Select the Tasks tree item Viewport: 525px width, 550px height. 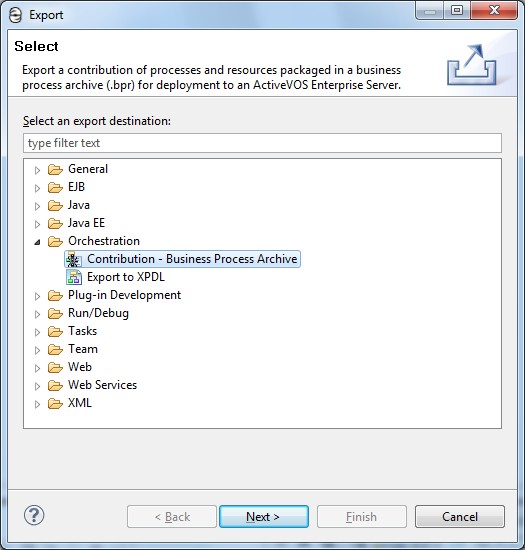click(x=82, y=331)
